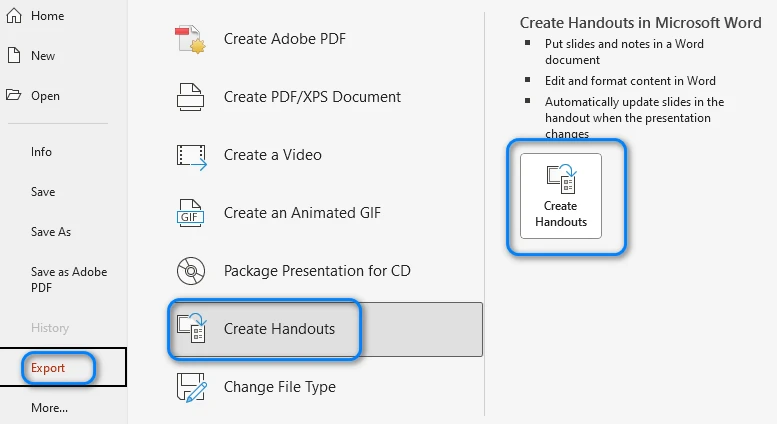The height and width of the screenshot is (424, 777).
Task: Click the Create Adobe PDF icon
Action: point(190,39)
